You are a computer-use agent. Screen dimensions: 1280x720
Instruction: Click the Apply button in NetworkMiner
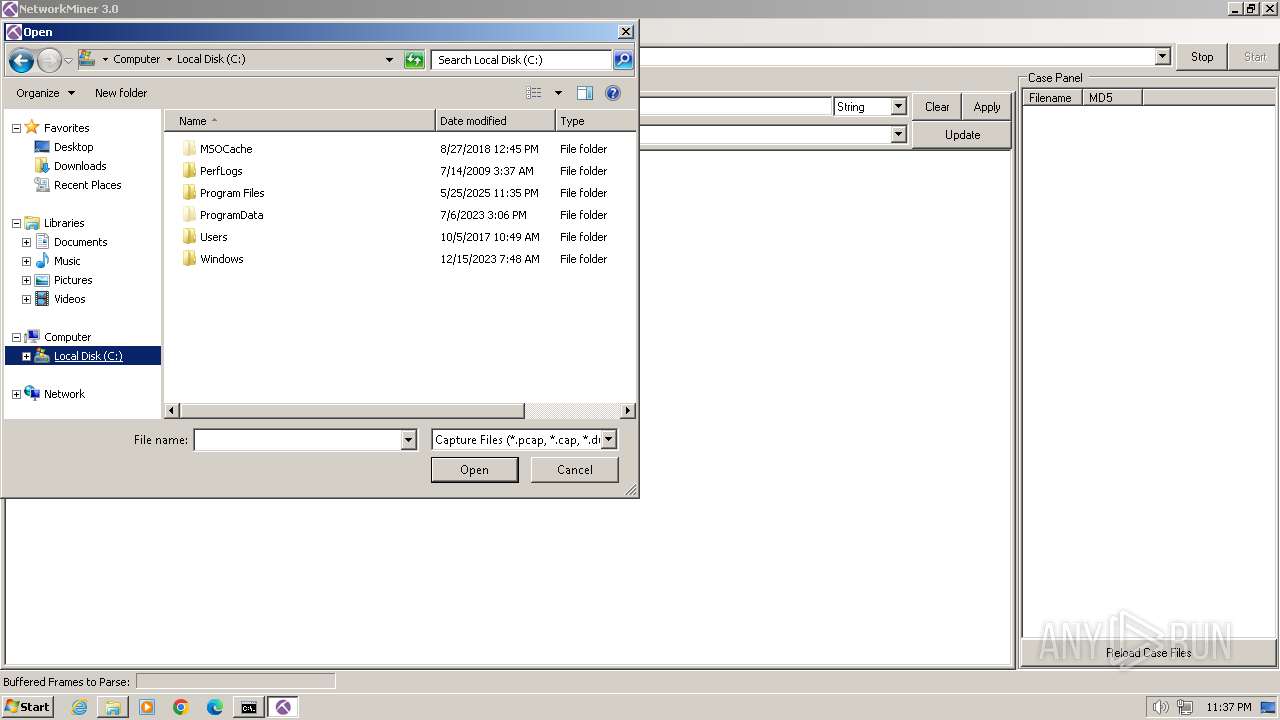pos(987,107)
